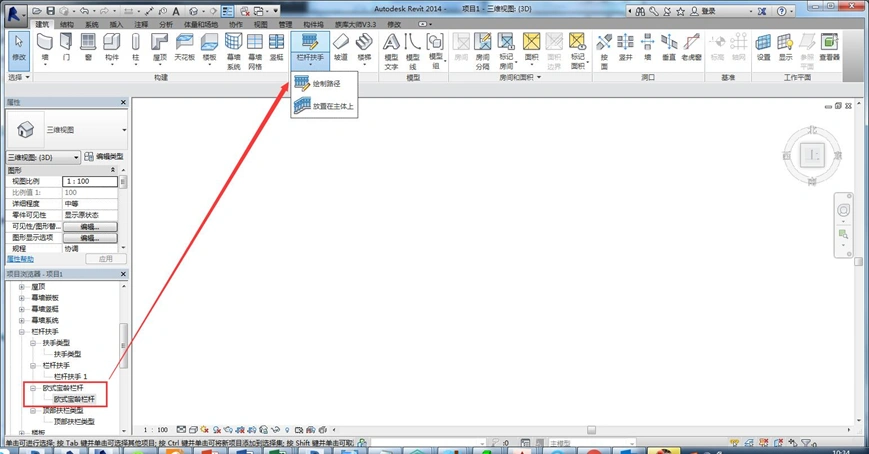Screen dimensions: 869x454
Task: Choose 放置在主体上 (Place on Host) option
Action: [324, 106]
